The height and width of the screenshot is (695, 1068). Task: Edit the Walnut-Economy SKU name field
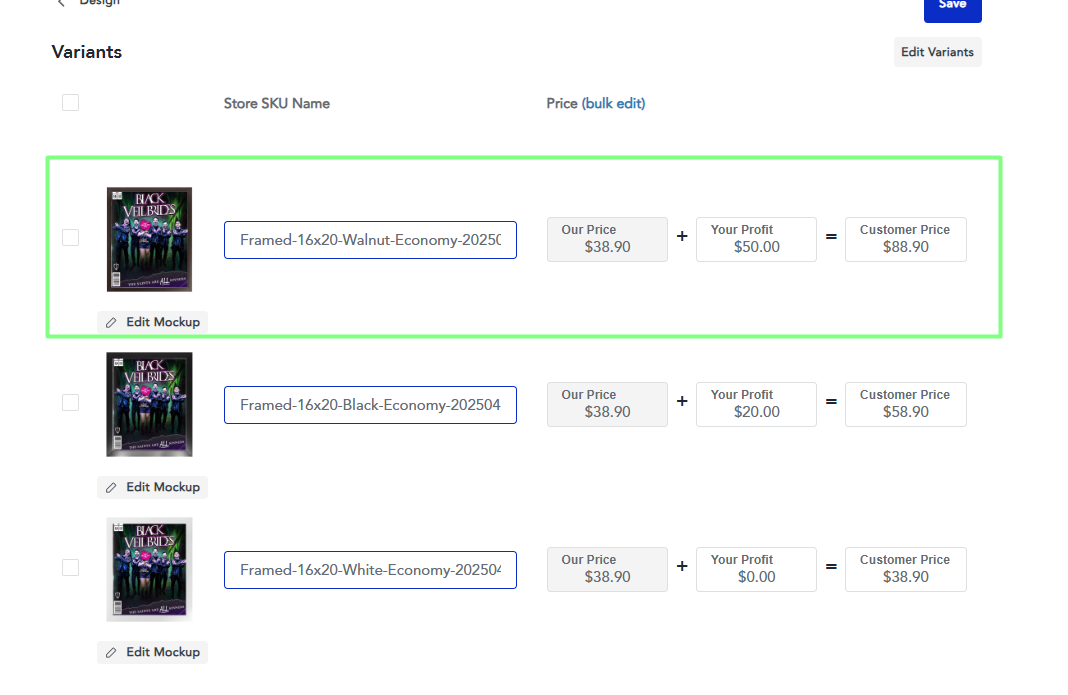pos(370,240)
